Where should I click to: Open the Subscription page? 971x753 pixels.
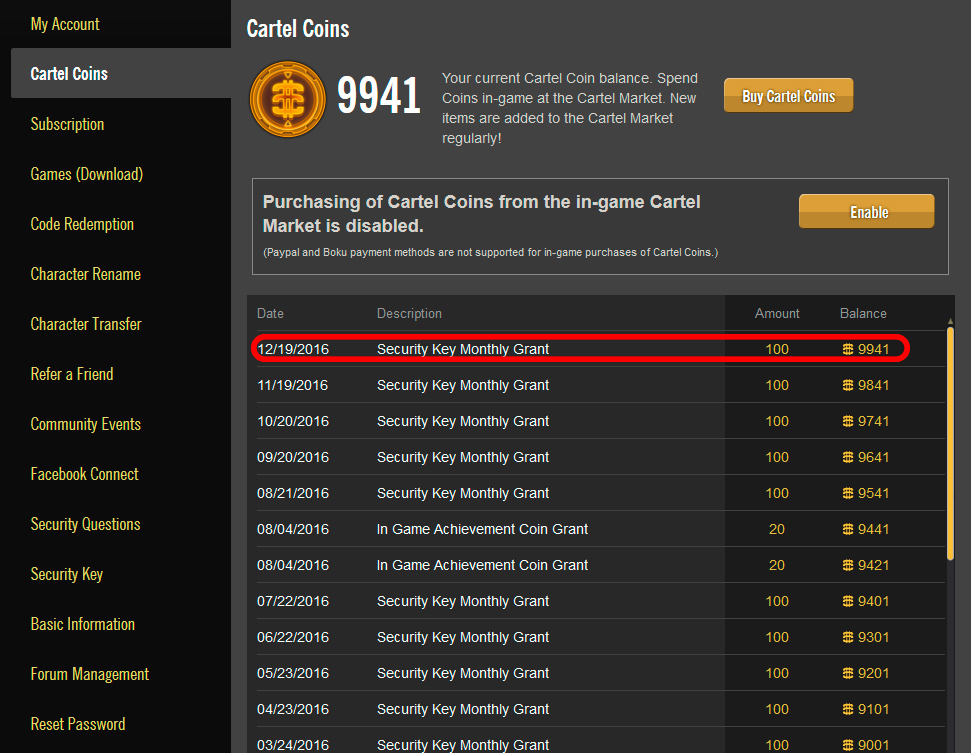67,124
